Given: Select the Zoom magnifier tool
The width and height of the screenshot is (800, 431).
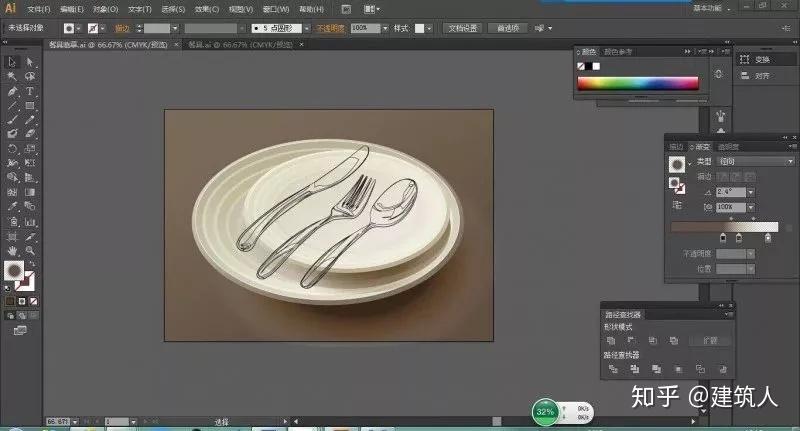Looking at the screenshot, I should pos(30,250).
